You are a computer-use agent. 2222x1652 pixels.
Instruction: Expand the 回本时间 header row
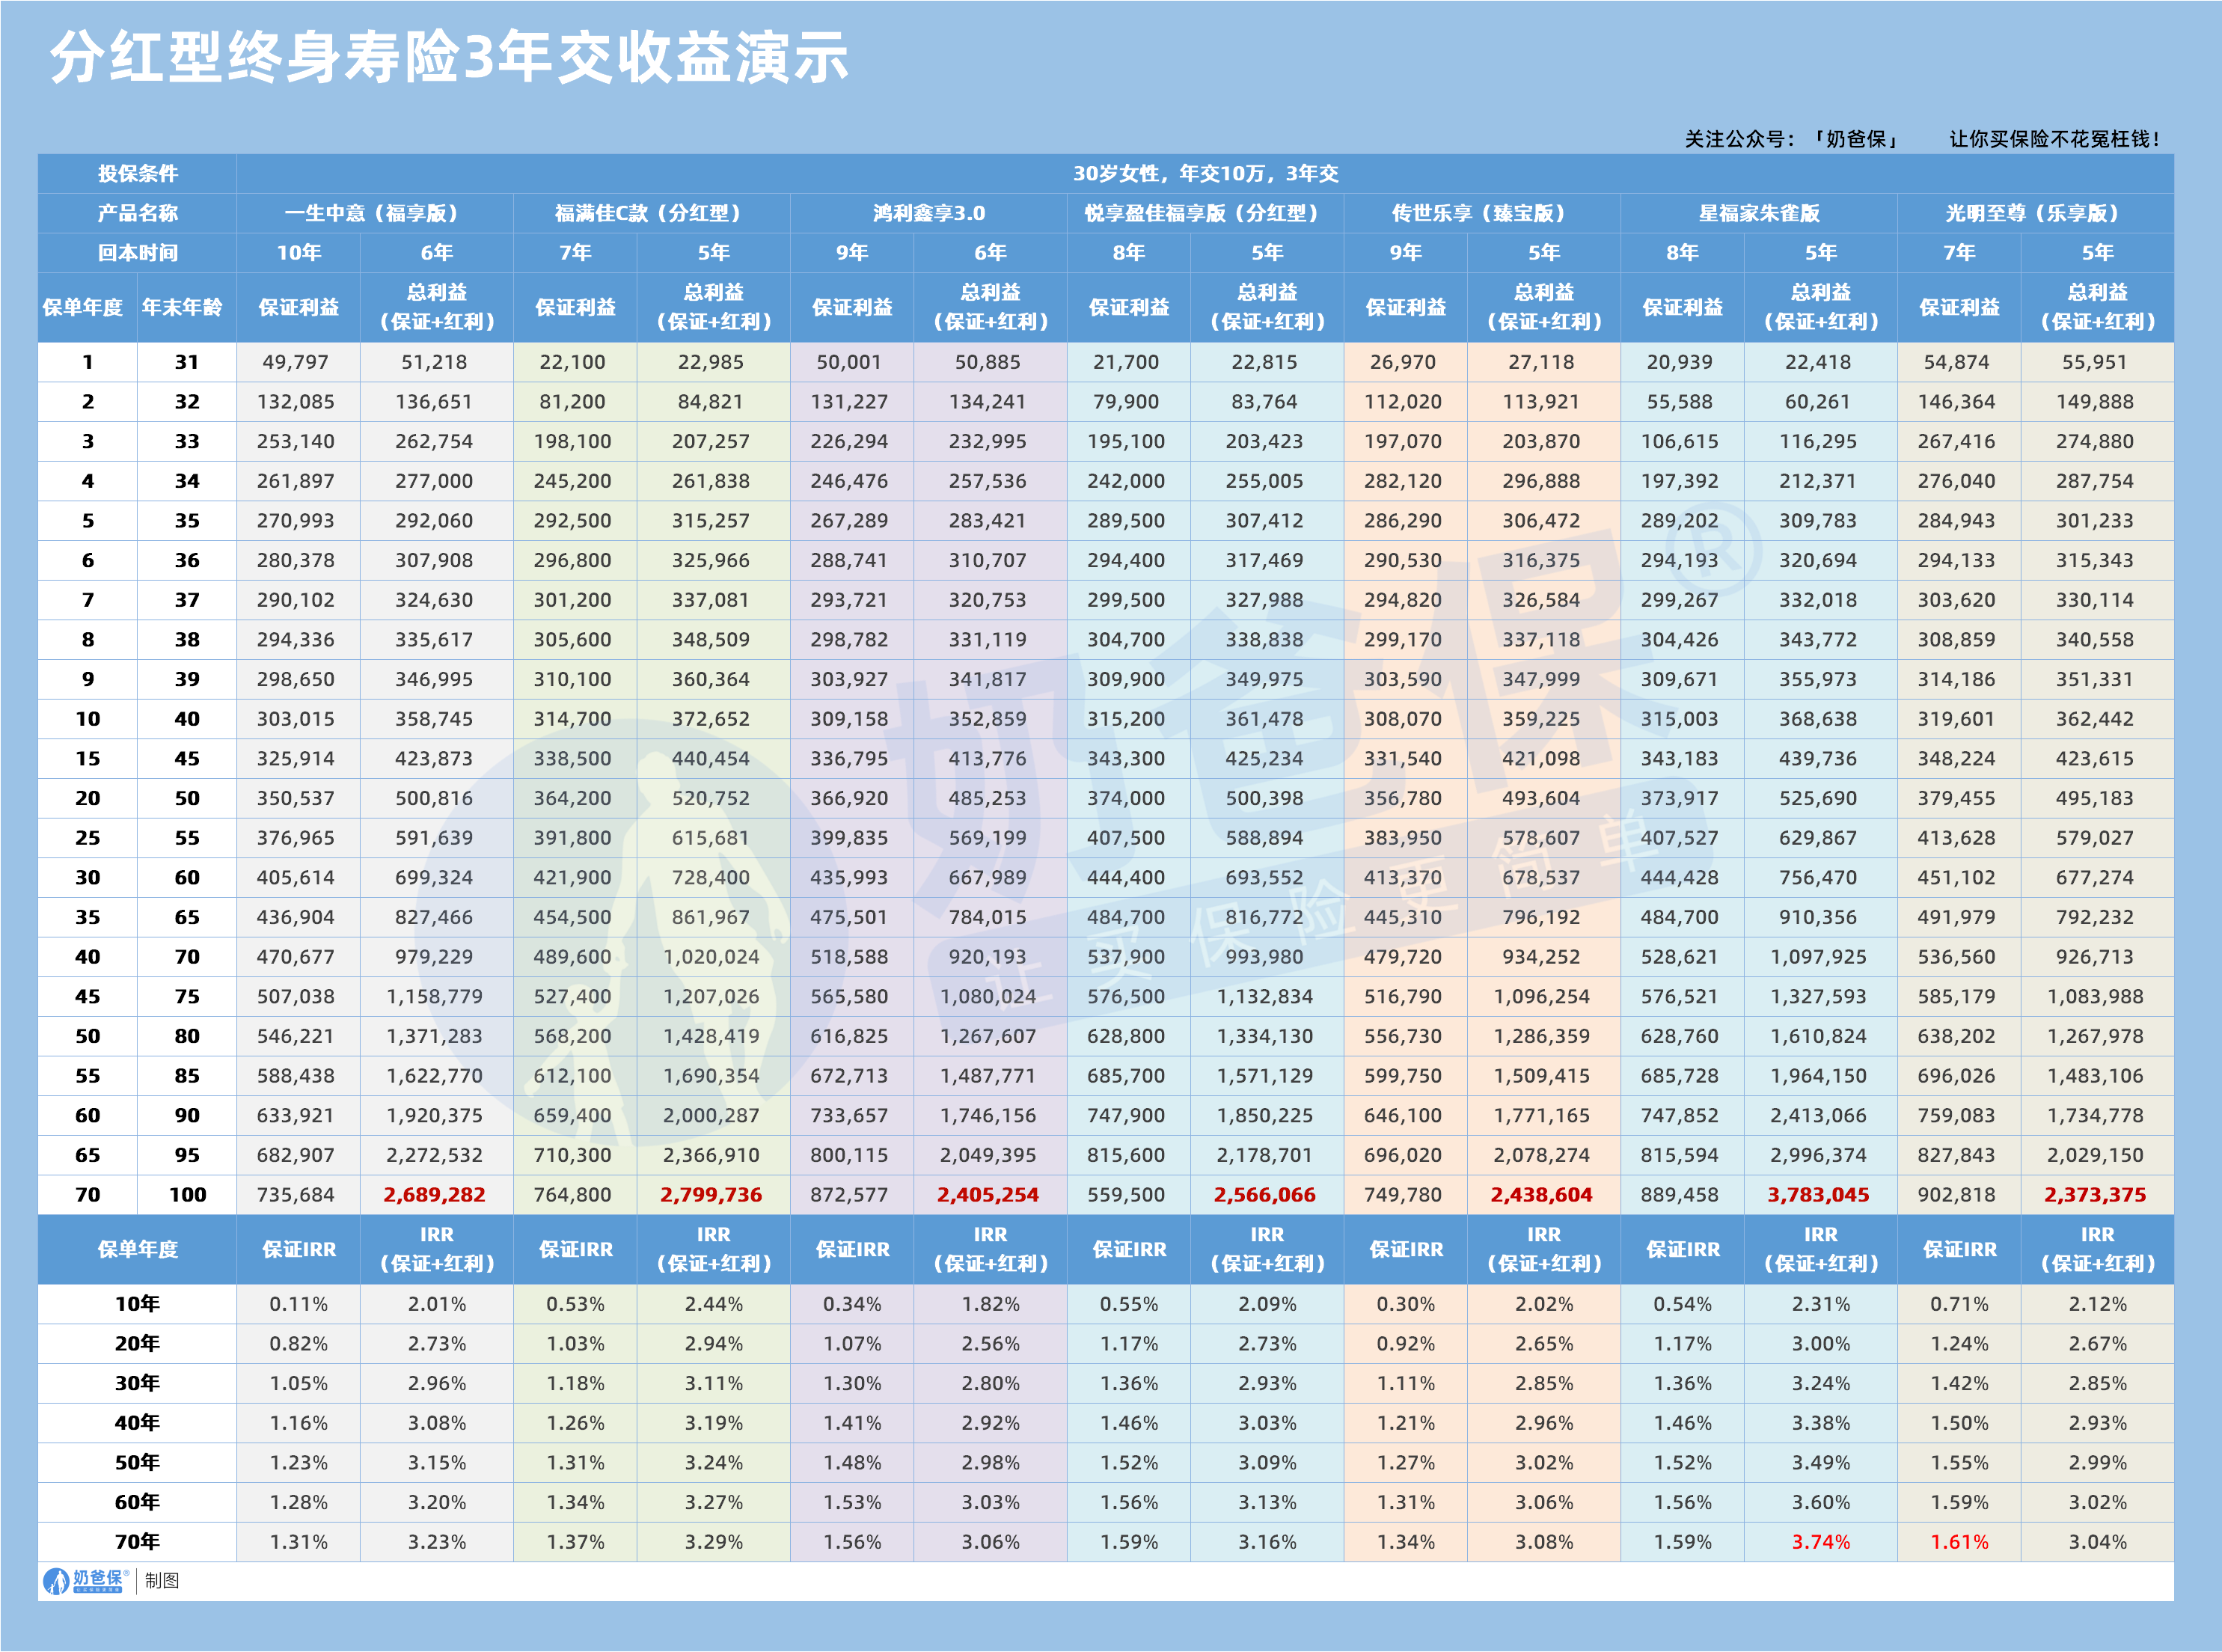[x=136, y=253]
